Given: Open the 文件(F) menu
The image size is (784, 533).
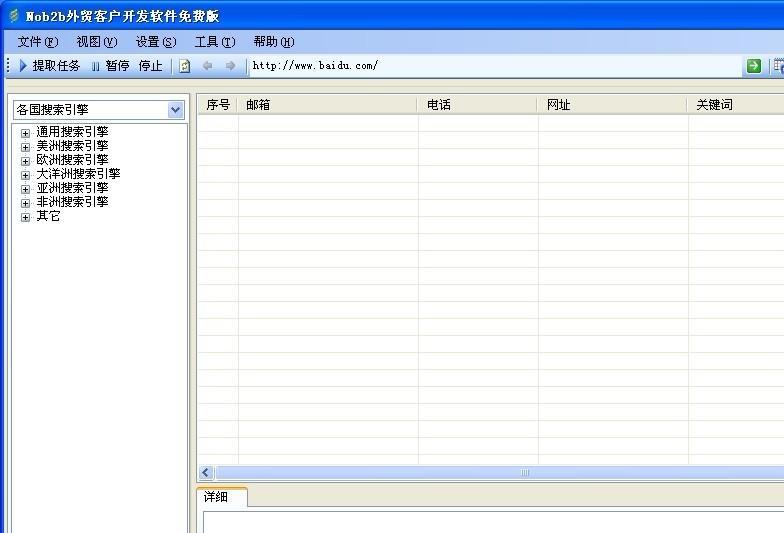Looking at the screenshot, I should [x=38, y=42].
